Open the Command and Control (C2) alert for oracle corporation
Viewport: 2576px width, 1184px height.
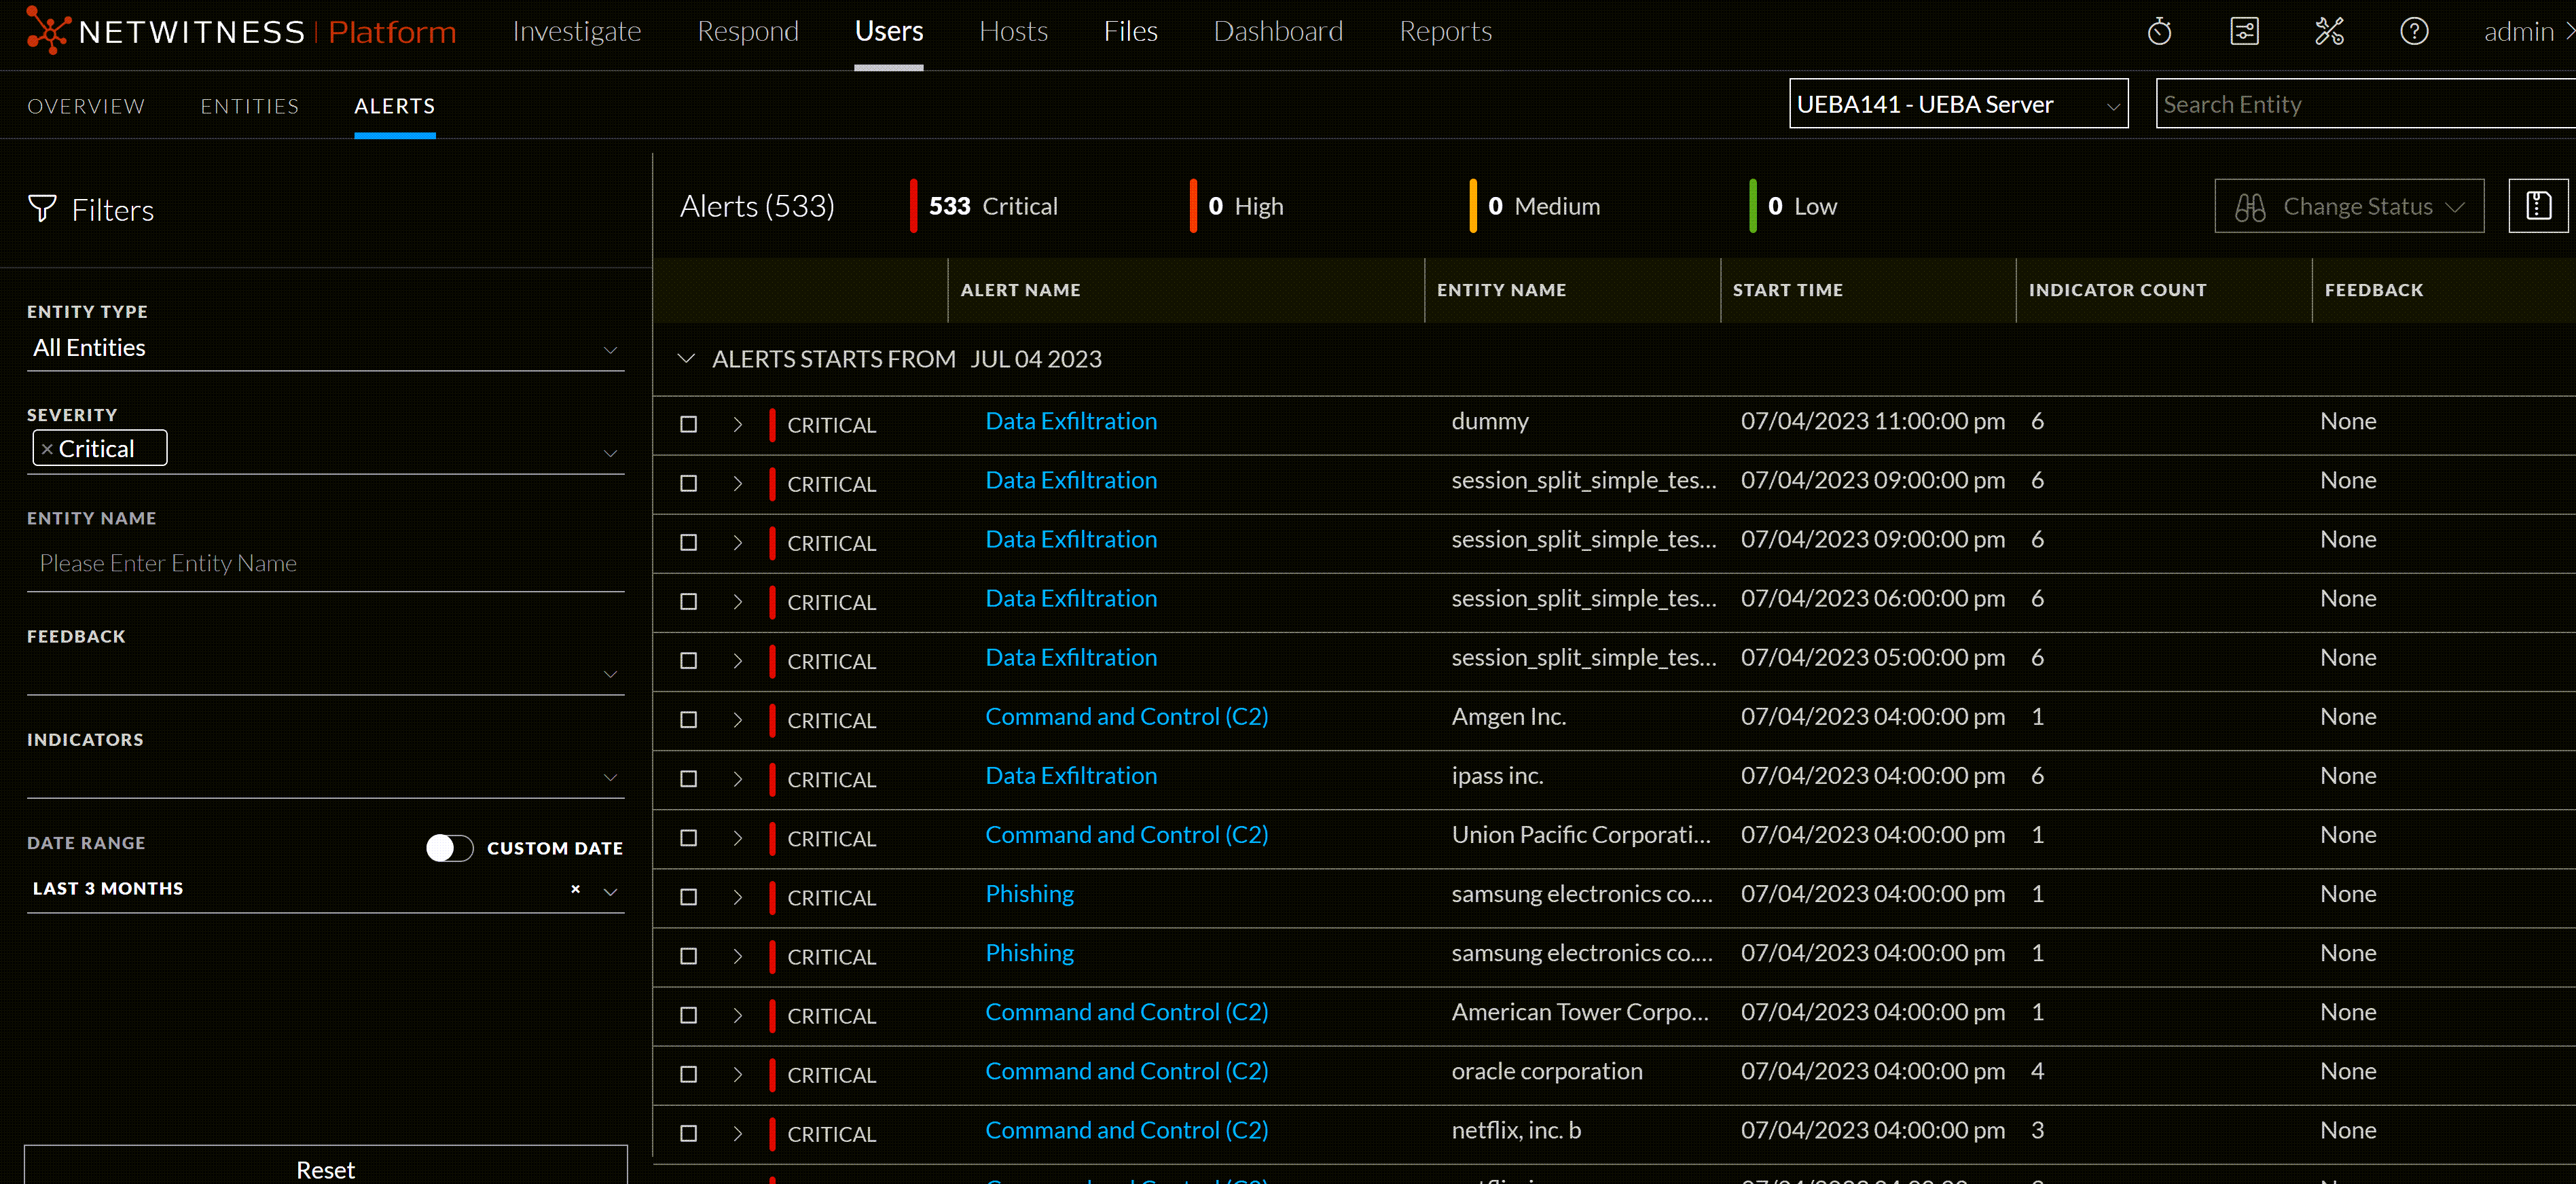1126,1070
